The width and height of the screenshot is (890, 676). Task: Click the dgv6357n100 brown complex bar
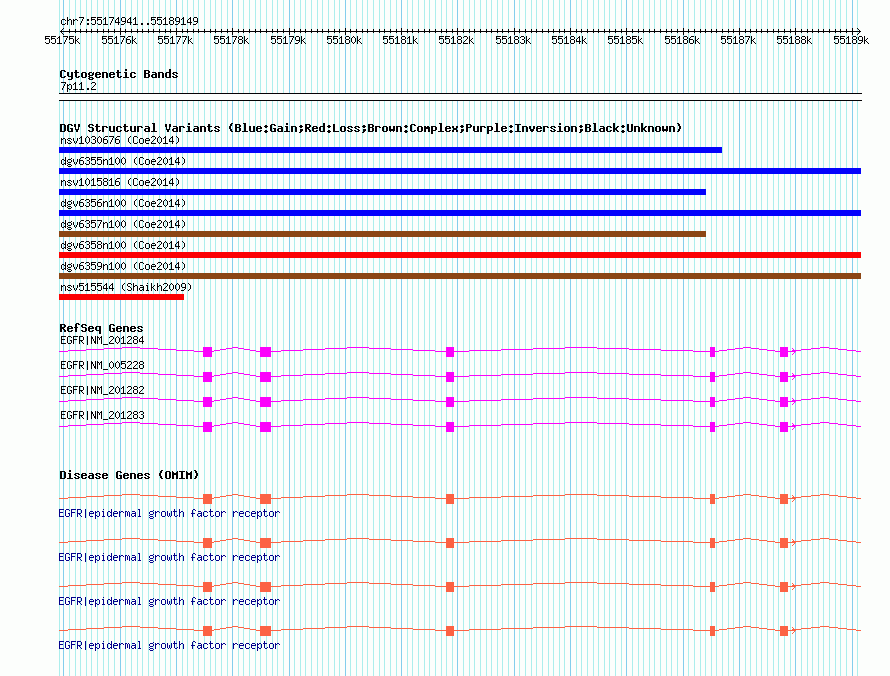click(x=383, y=234)
